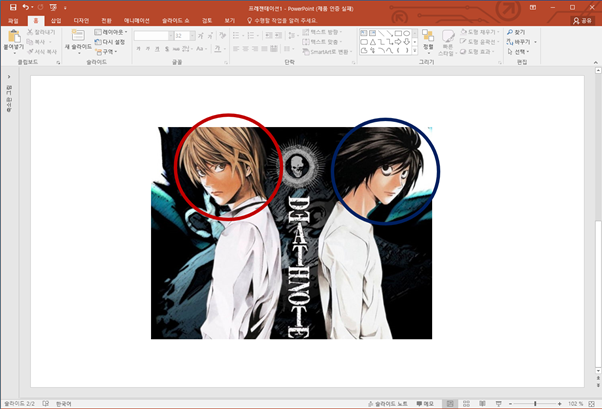Screen dimensions: 602x409
Task: Select the down arrow shape in gallery
Action: point(407,42)
